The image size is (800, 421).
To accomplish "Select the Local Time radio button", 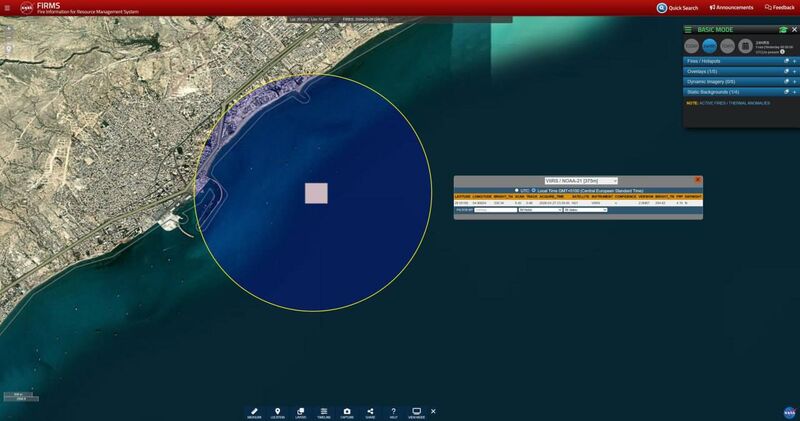I will click(x=534, y=190).
